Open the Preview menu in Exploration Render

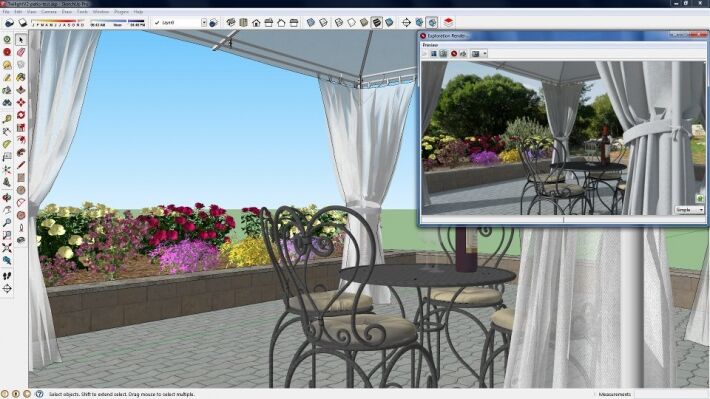click(x=430, y=45)
